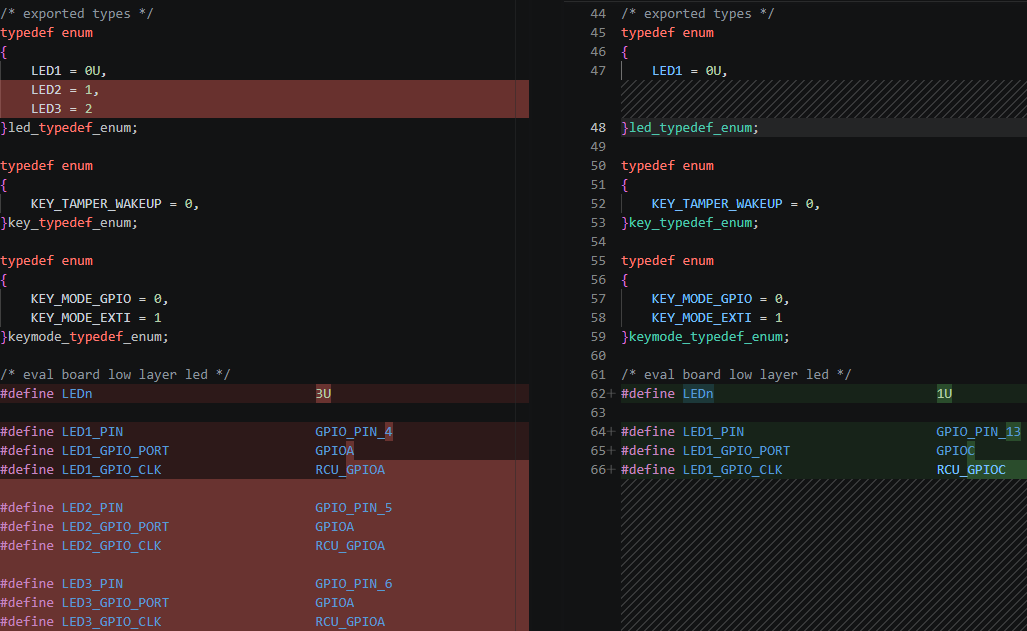Click the opening brace on line 51
Viewport: 1027px width, 631px height.
625,185
